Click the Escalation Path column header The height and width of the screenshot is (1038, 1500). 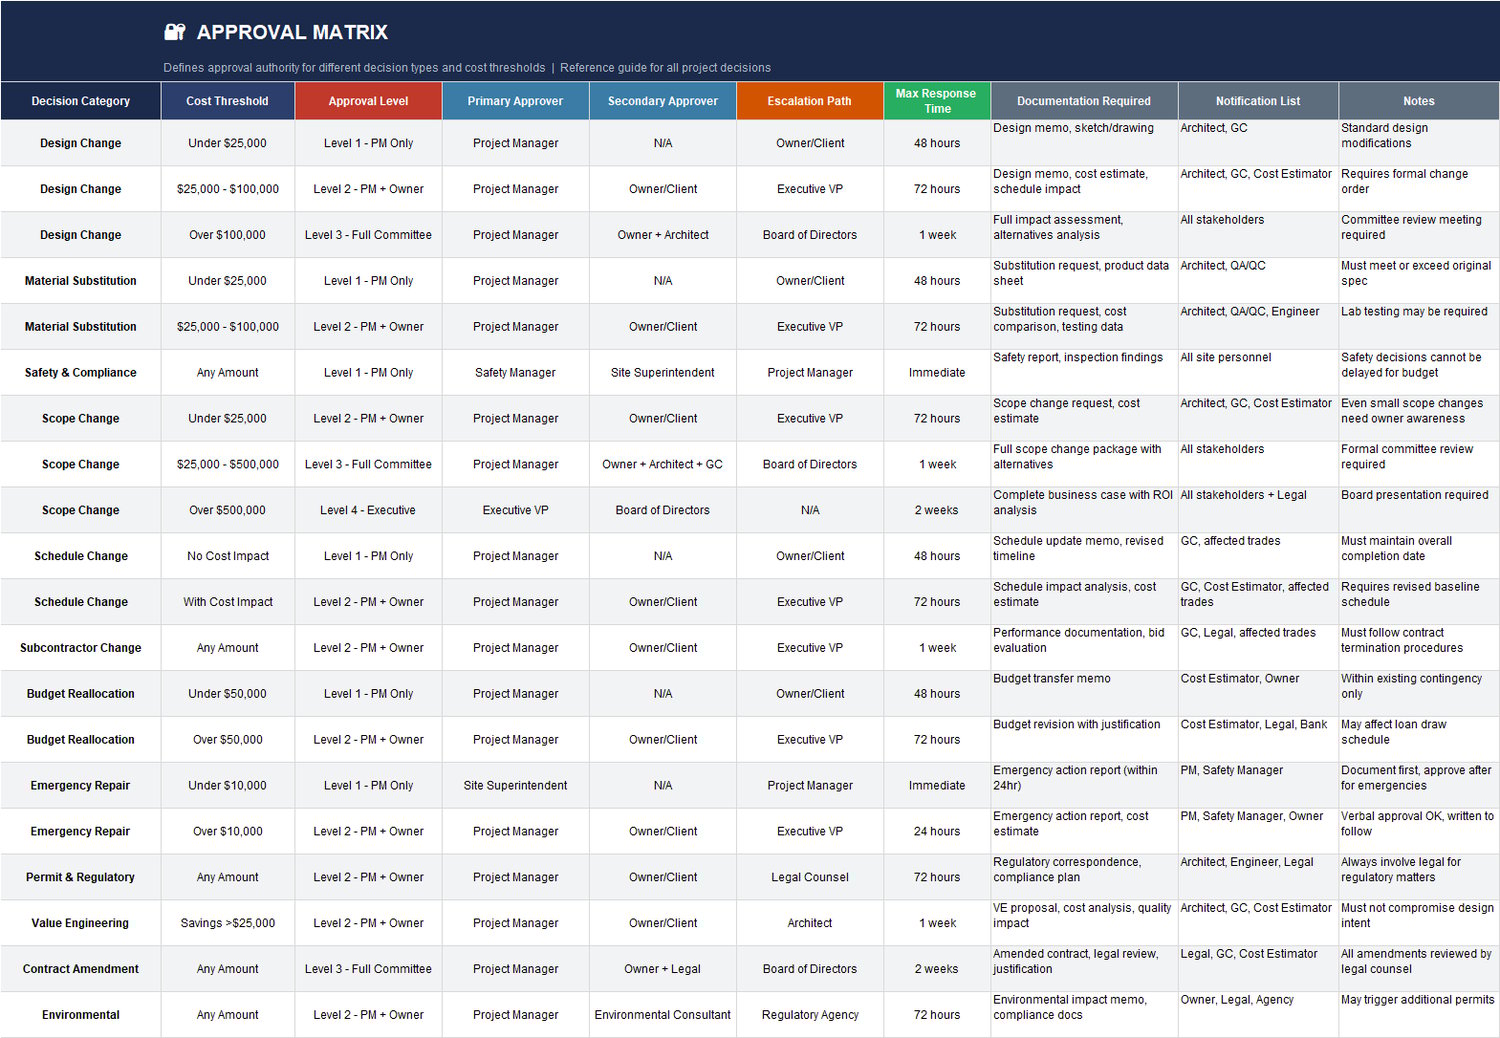pos(809,100)
